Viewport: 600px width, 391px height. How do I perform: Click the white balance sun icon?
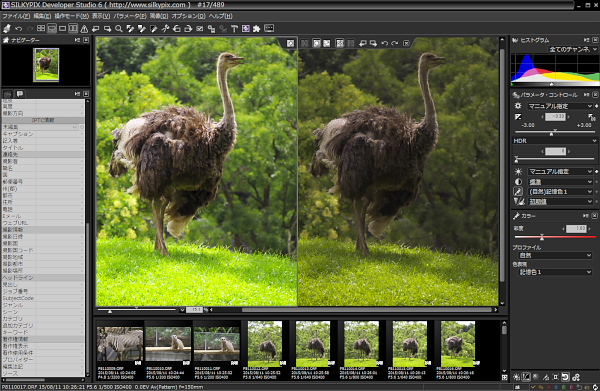[518, 171]
